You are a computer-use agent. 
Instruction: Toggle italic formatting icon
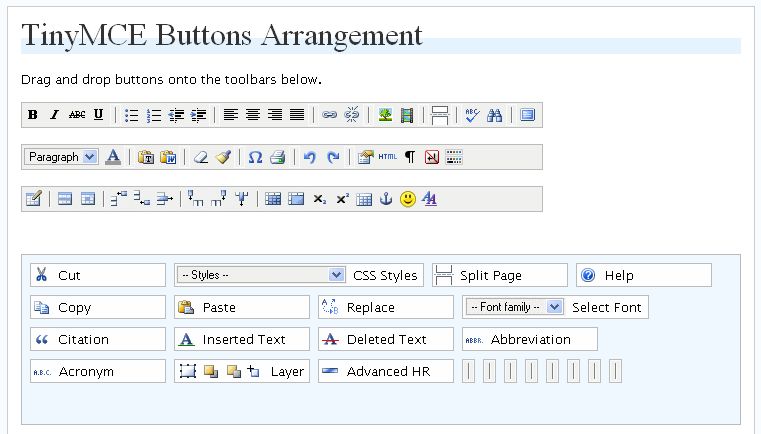click(55, 115)
